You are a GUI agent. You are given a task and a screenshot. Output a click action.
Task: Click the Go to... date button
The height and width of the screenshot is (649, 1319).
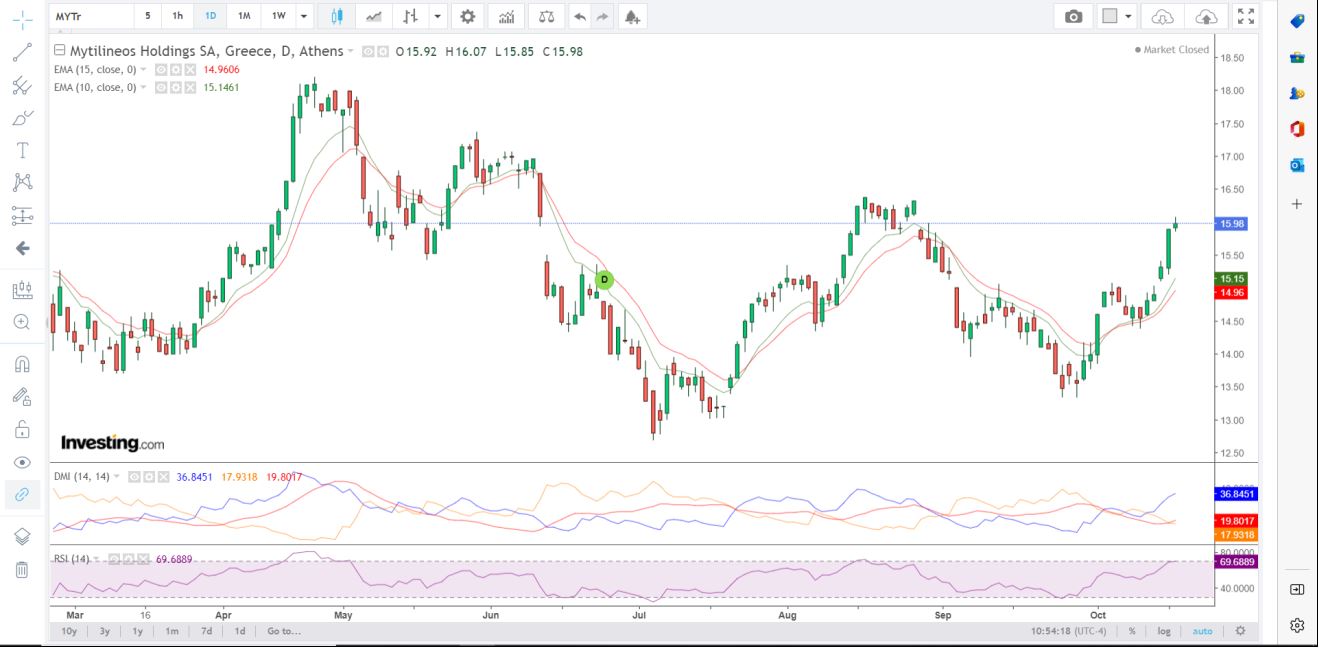pos(283,631)
